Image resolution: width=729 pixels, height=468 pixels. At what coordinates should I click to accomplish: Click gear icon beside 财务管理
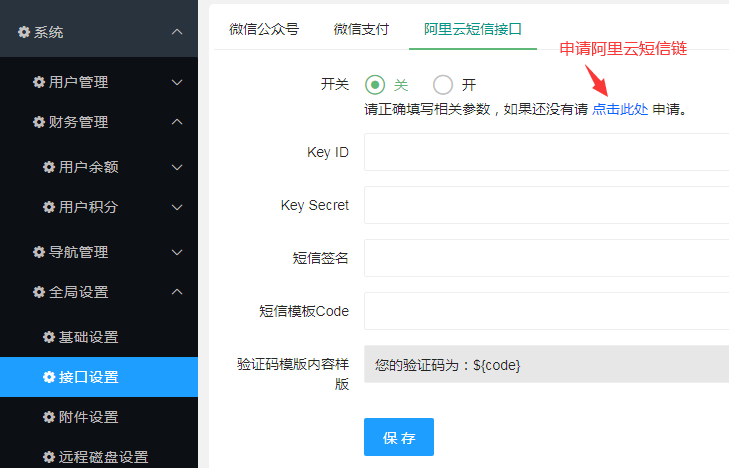click(39, 122)
